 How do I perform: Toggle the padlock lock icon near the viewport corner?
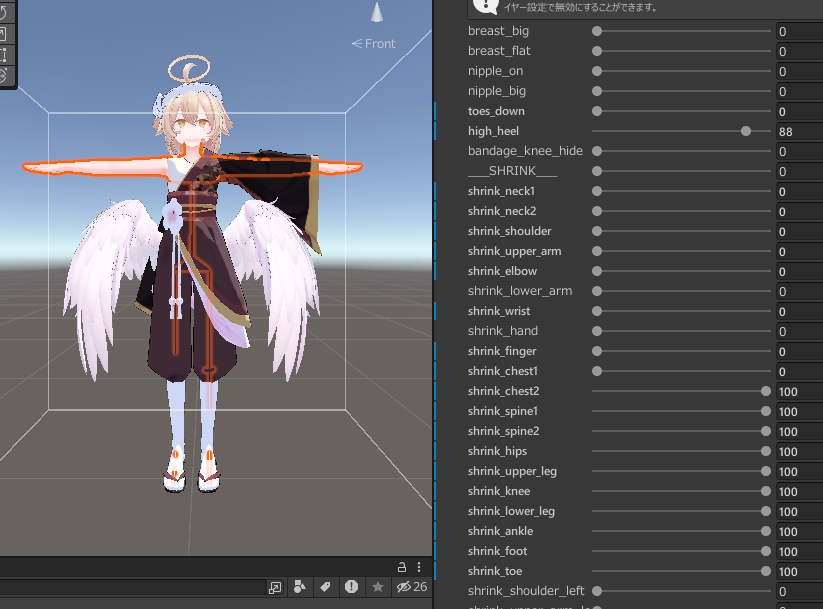pyautogui.click(x=402, y=567)
